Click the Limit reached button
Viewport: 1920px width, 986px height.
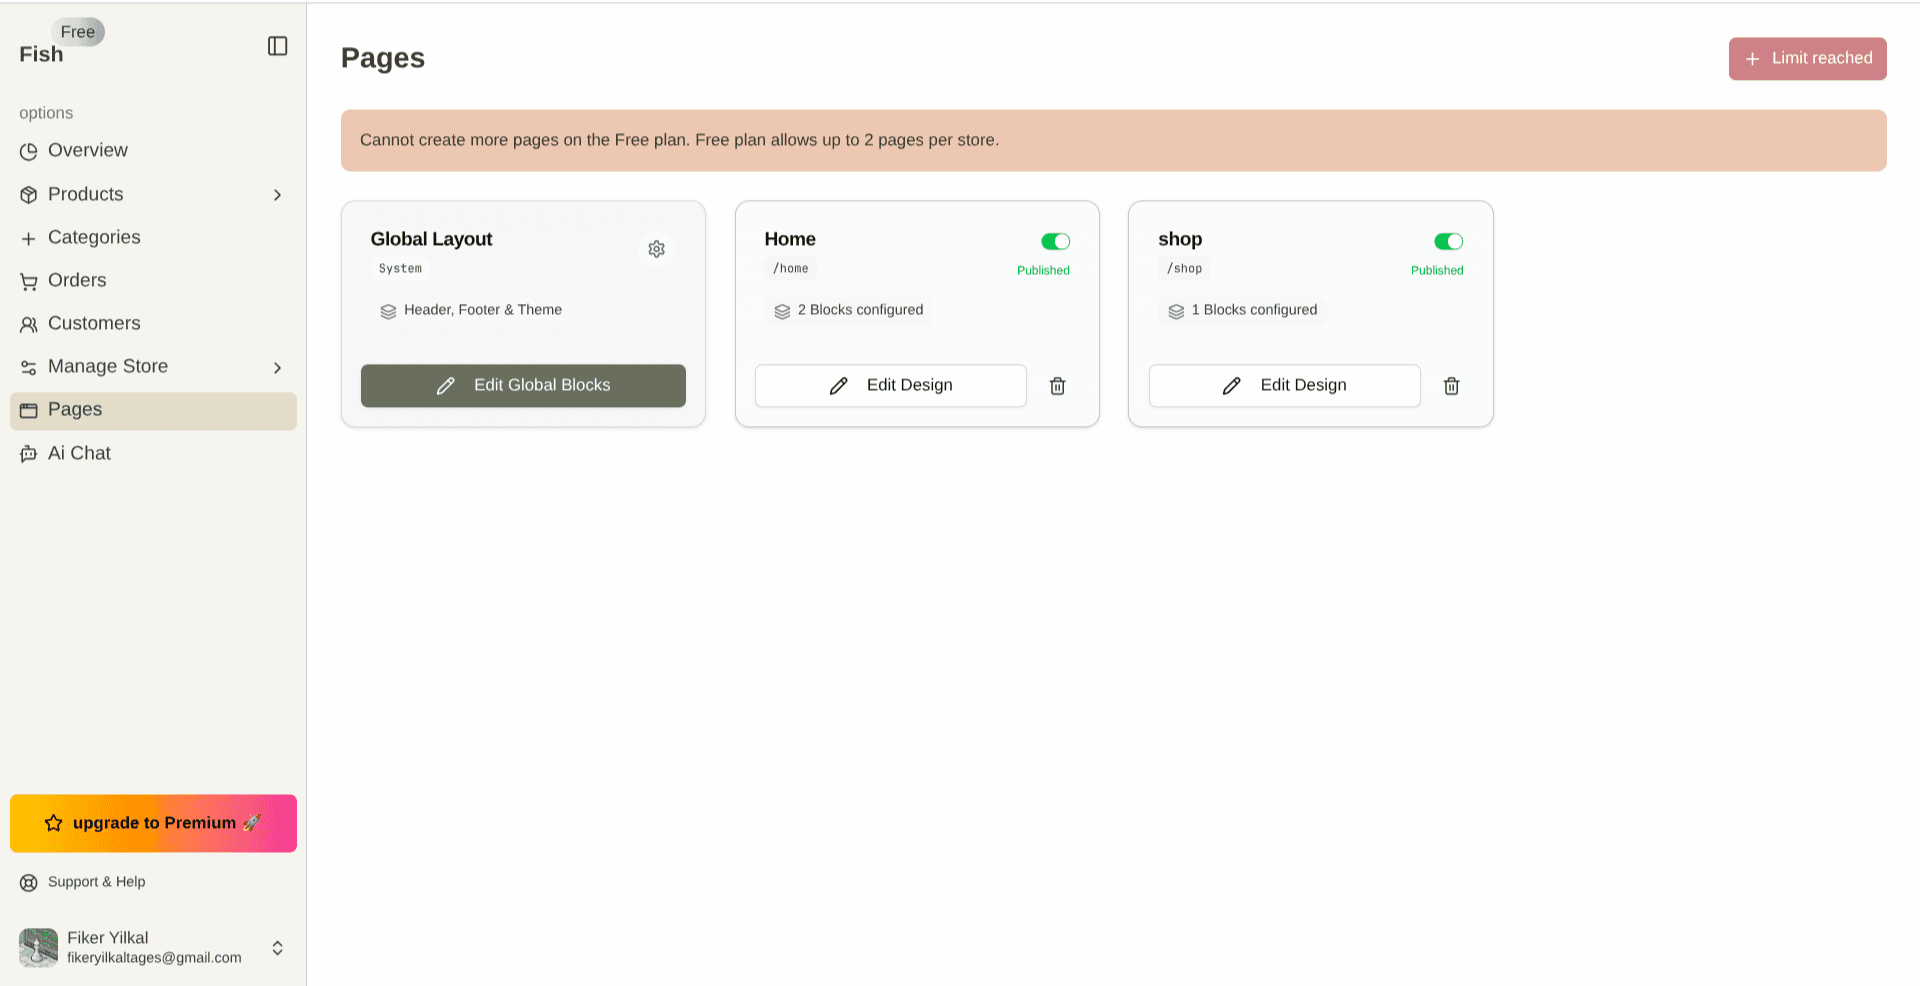(1807, 58)
